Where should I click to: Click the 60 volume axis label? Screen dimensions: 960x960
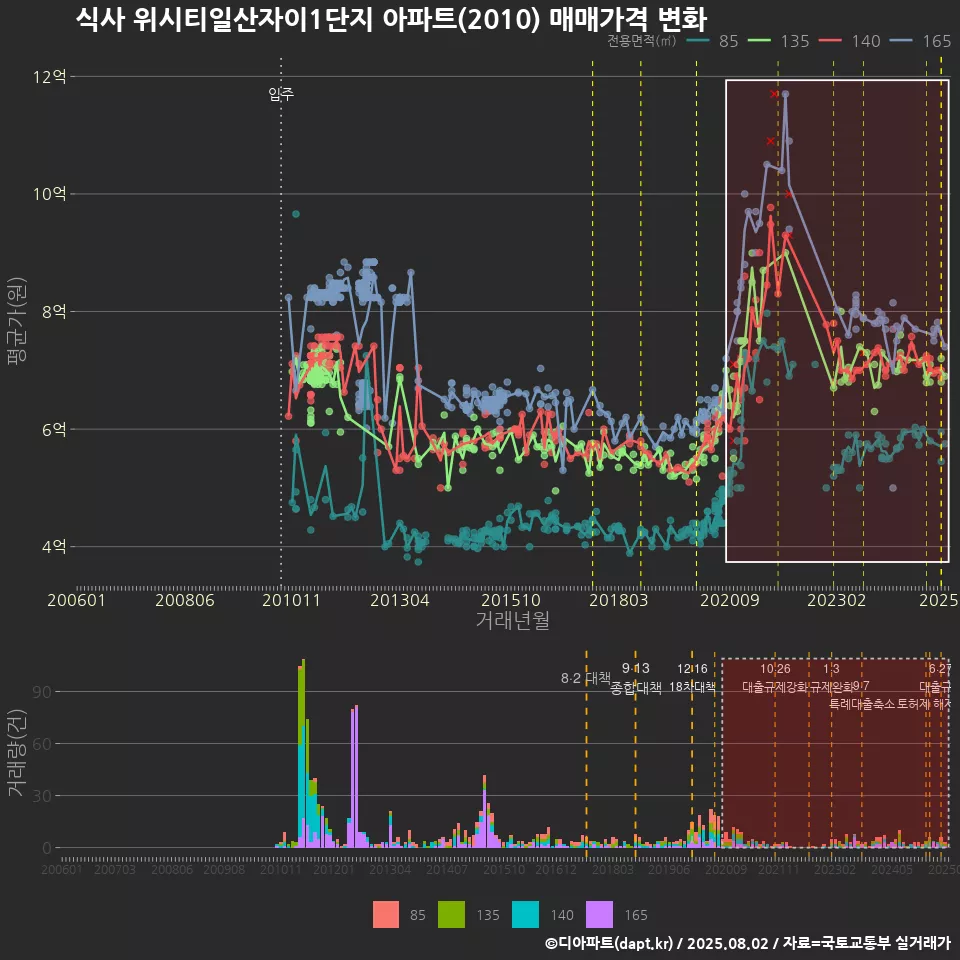tap(42, 744)
